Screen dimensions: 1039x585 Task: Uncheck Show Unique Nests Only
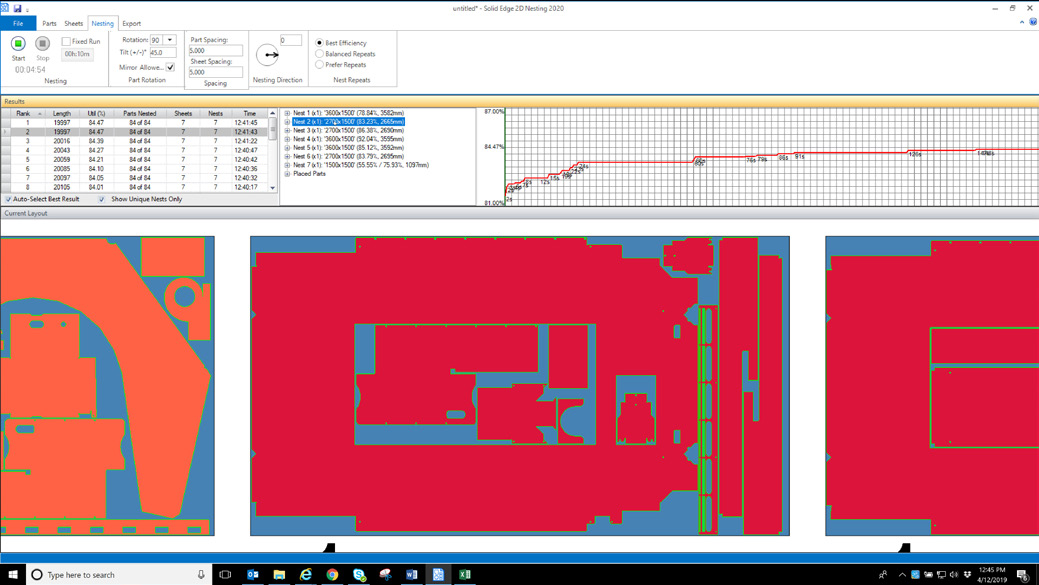pos(101,199)
